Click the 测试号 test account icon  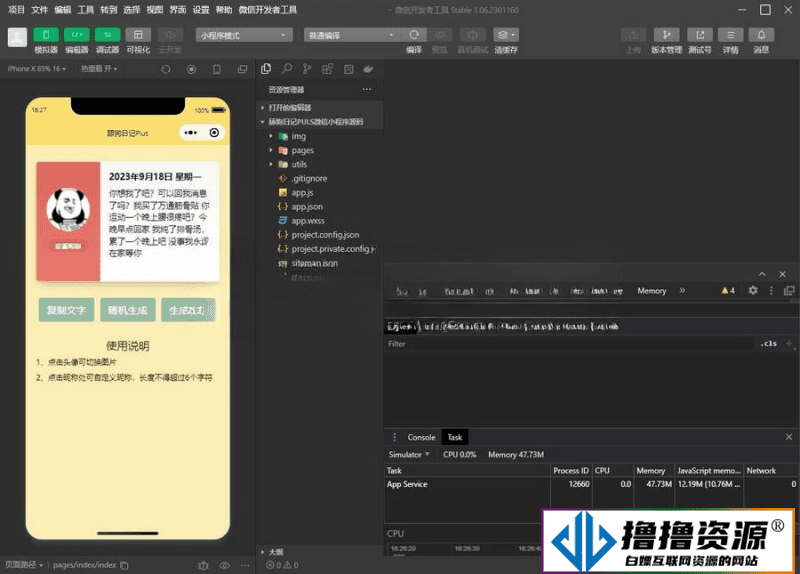(x=700, y=35)
